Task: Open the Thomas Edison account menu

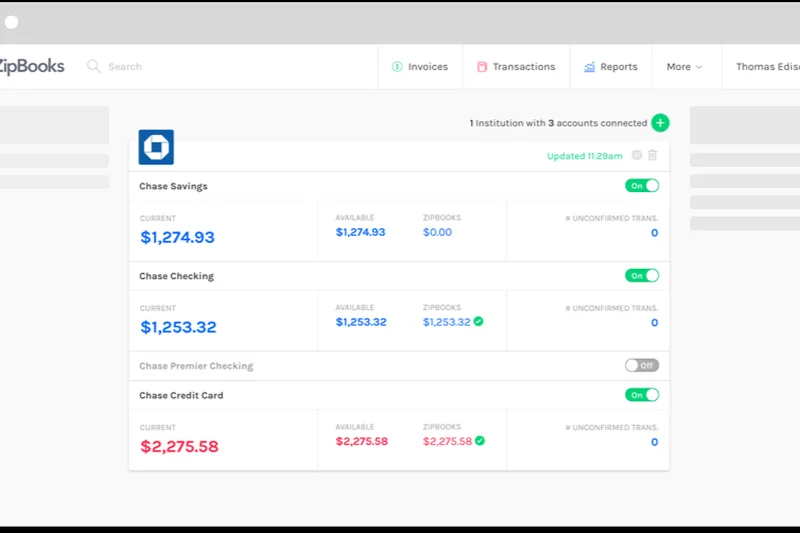Action: (x=768, y=67)
